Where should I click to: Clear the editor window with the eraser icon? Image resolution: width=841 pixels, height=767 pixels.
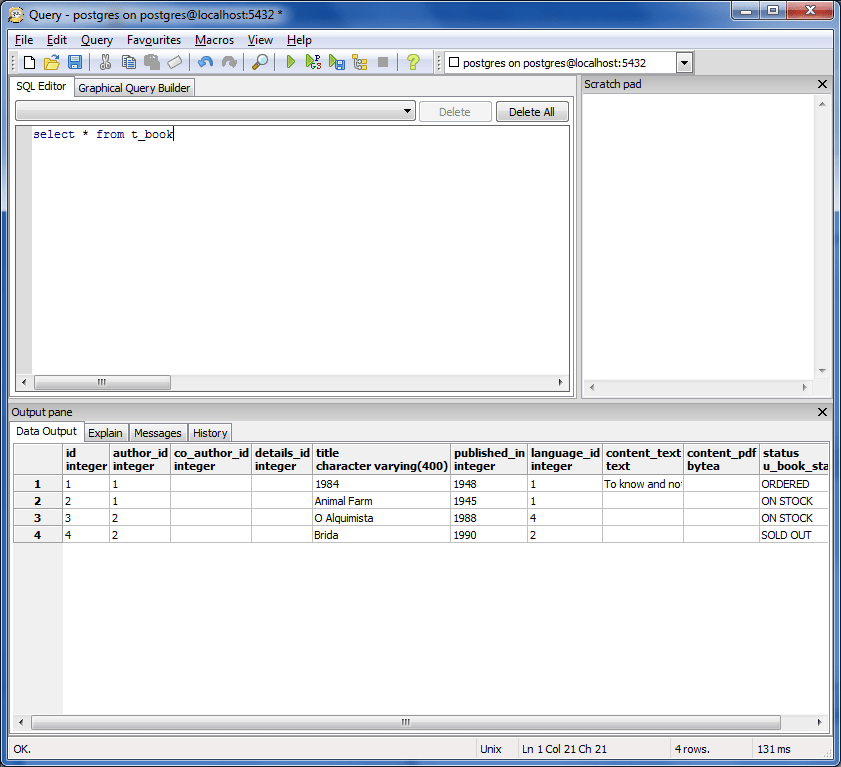point(174,62)
